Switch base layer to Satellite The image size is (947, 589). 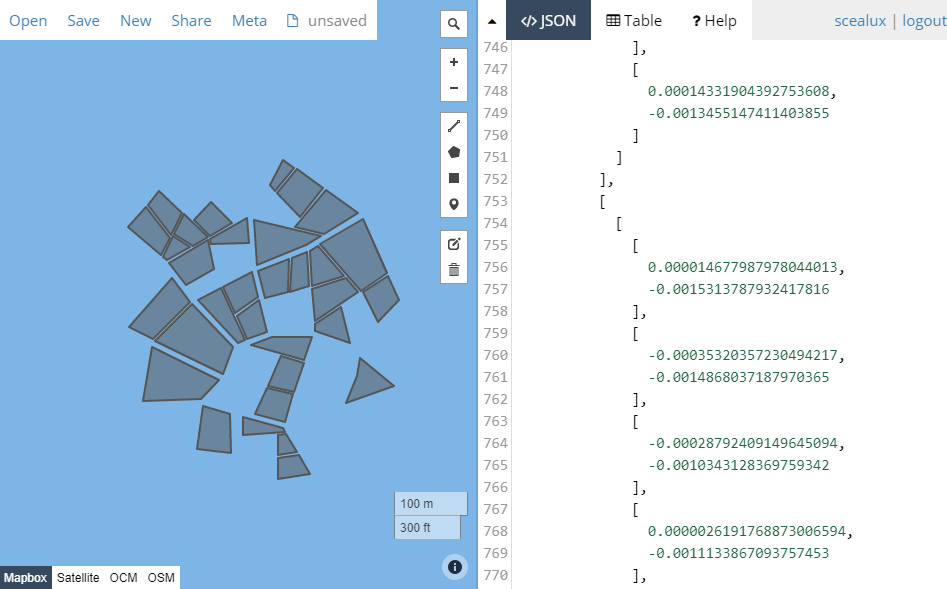78,578
